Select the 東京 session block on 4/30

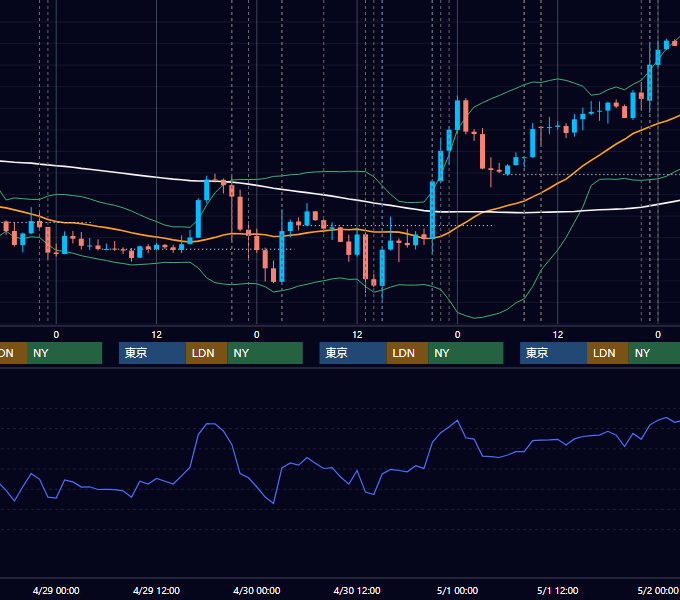353,353
